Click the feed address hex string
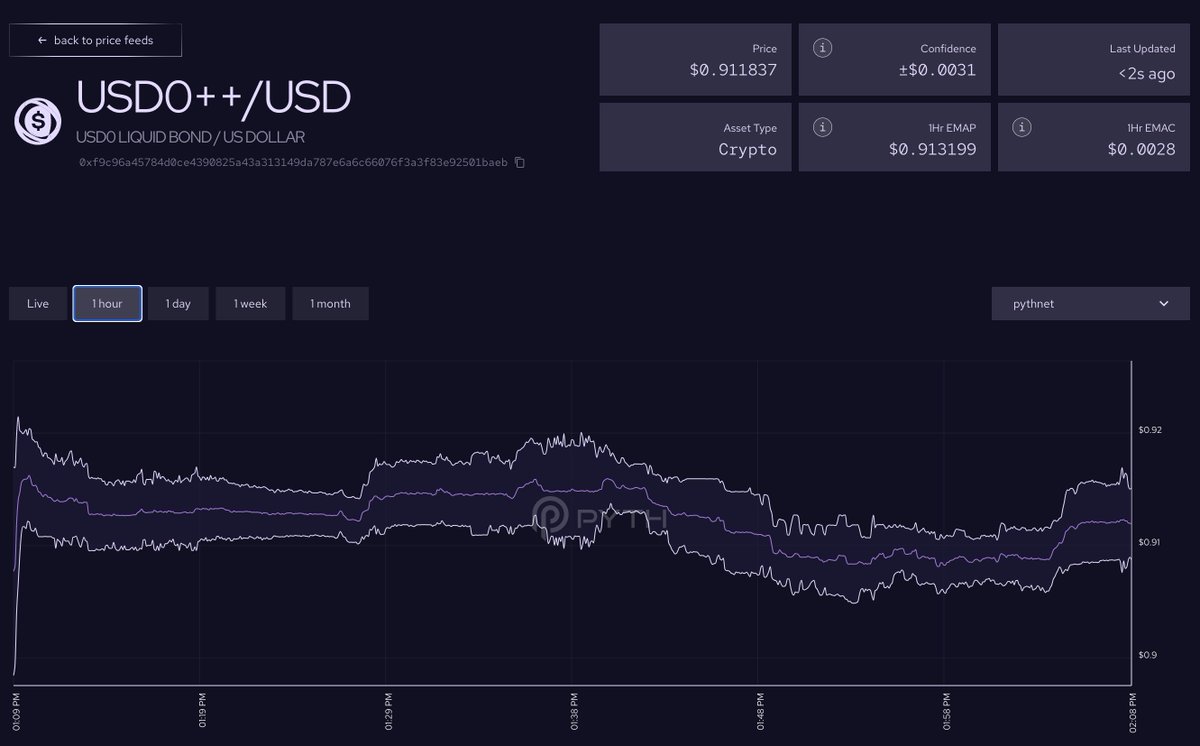Screen dimensions: 1200x746 coord(290,161)
